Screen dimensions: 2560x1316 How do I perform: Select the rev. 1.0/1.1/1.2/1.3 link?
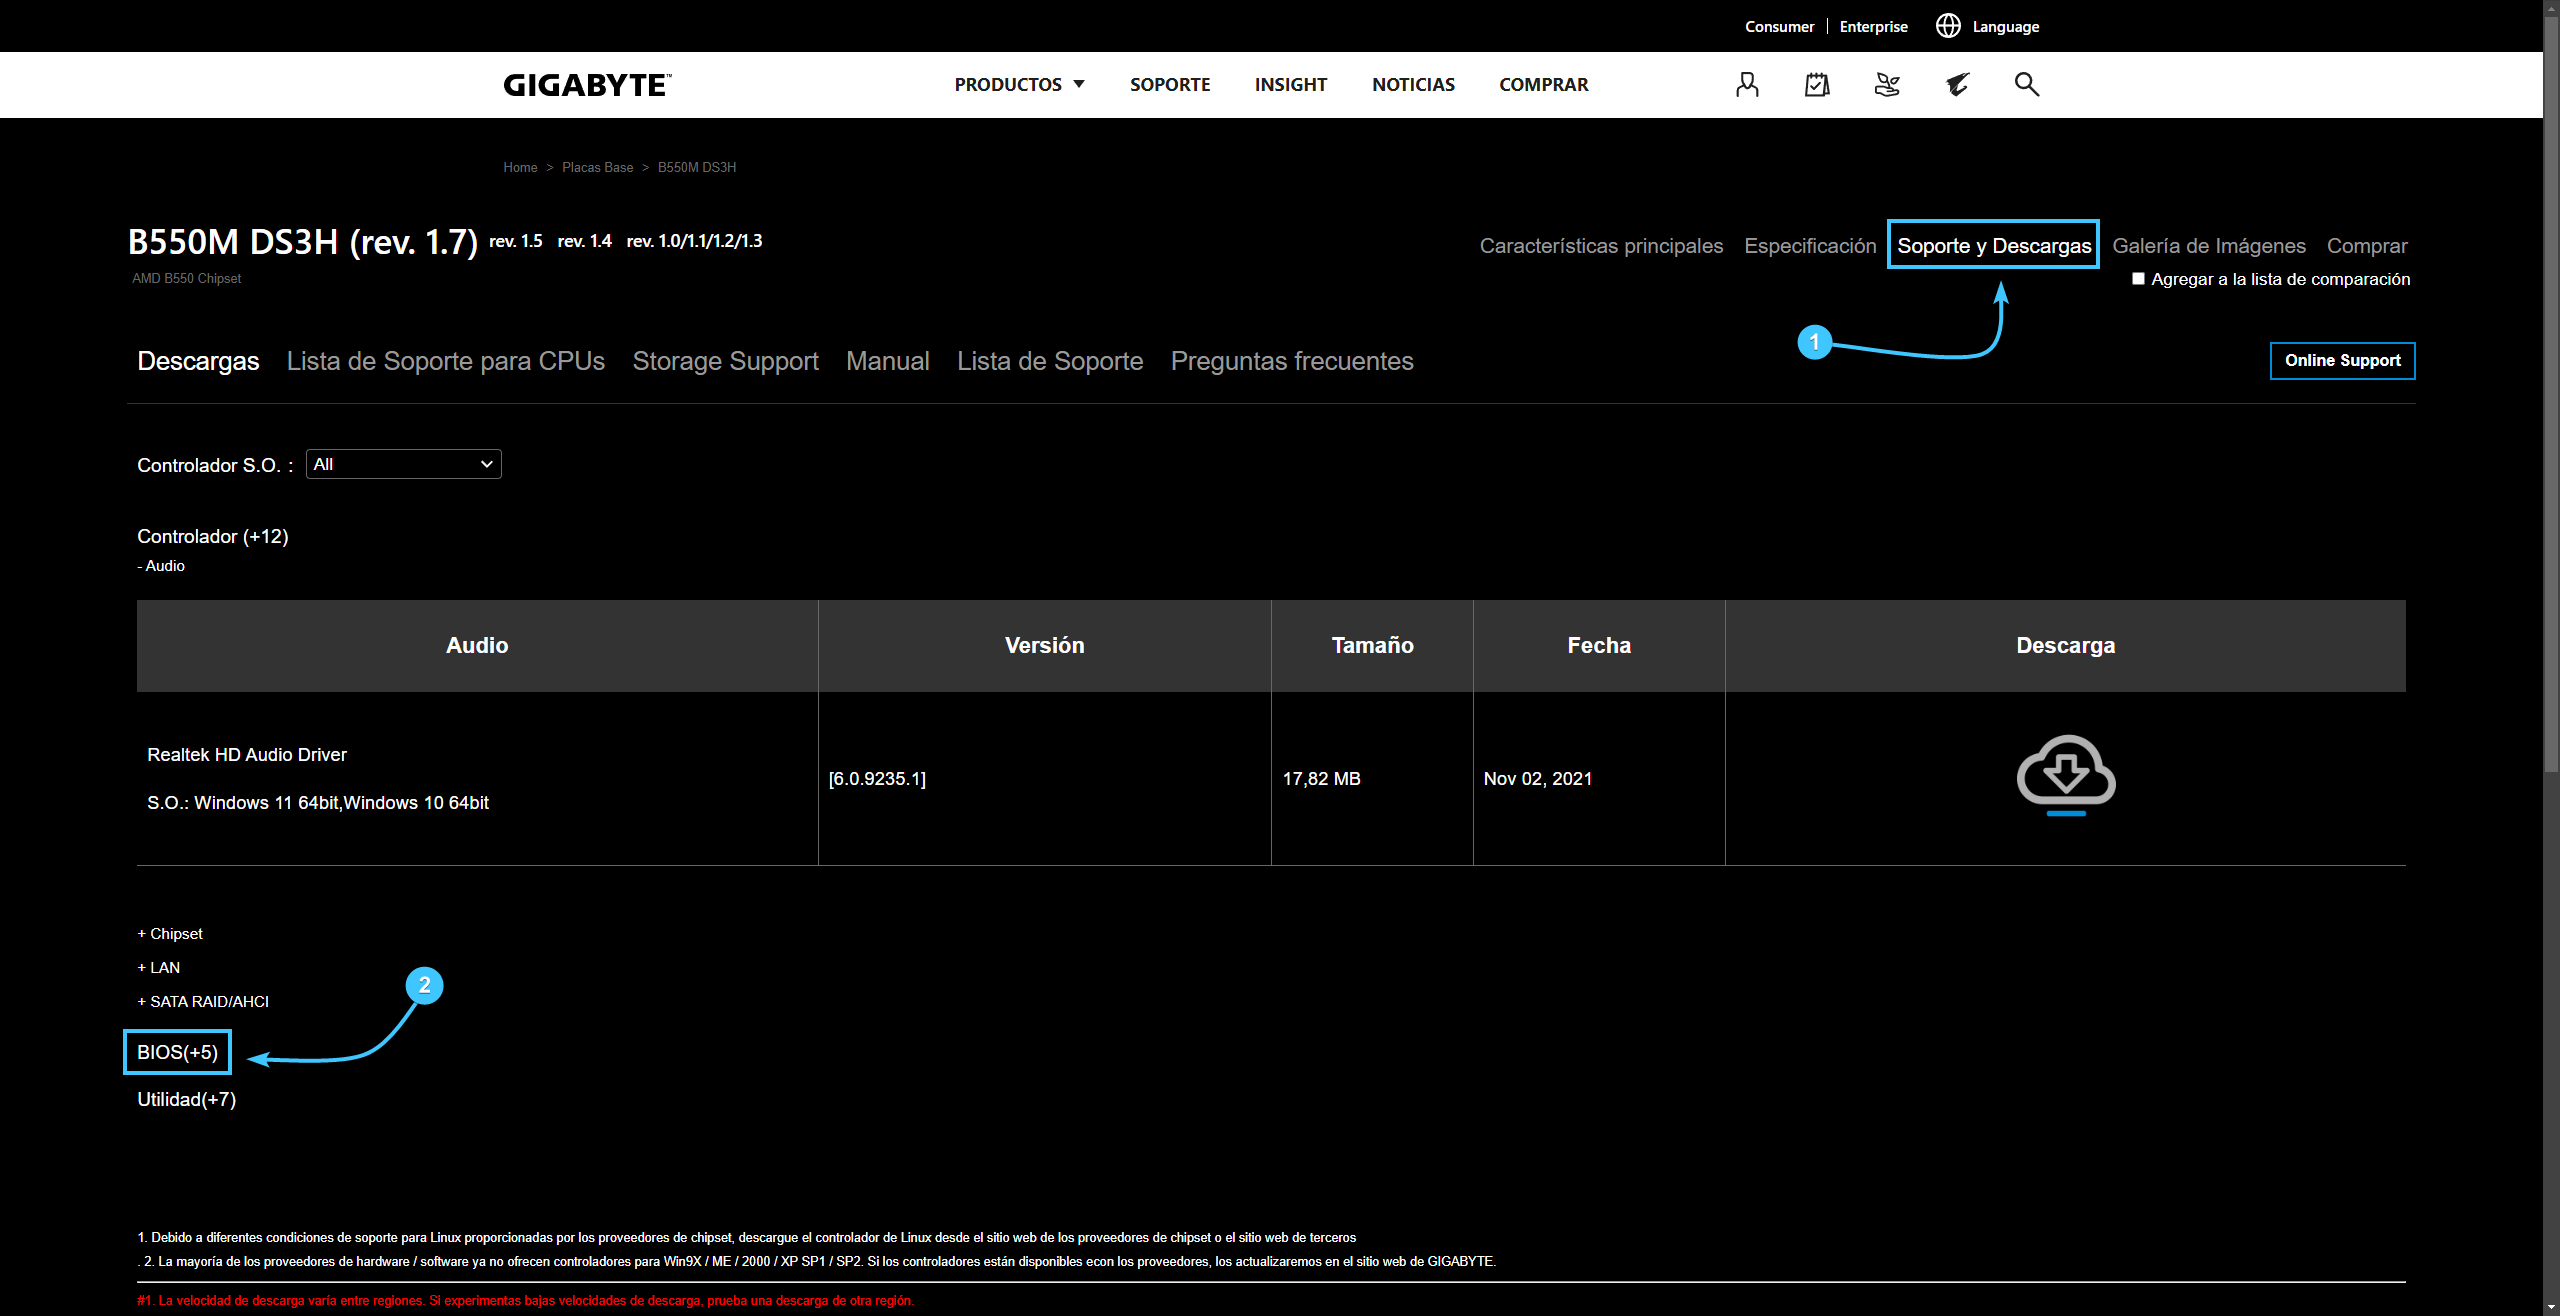point(694,241)
